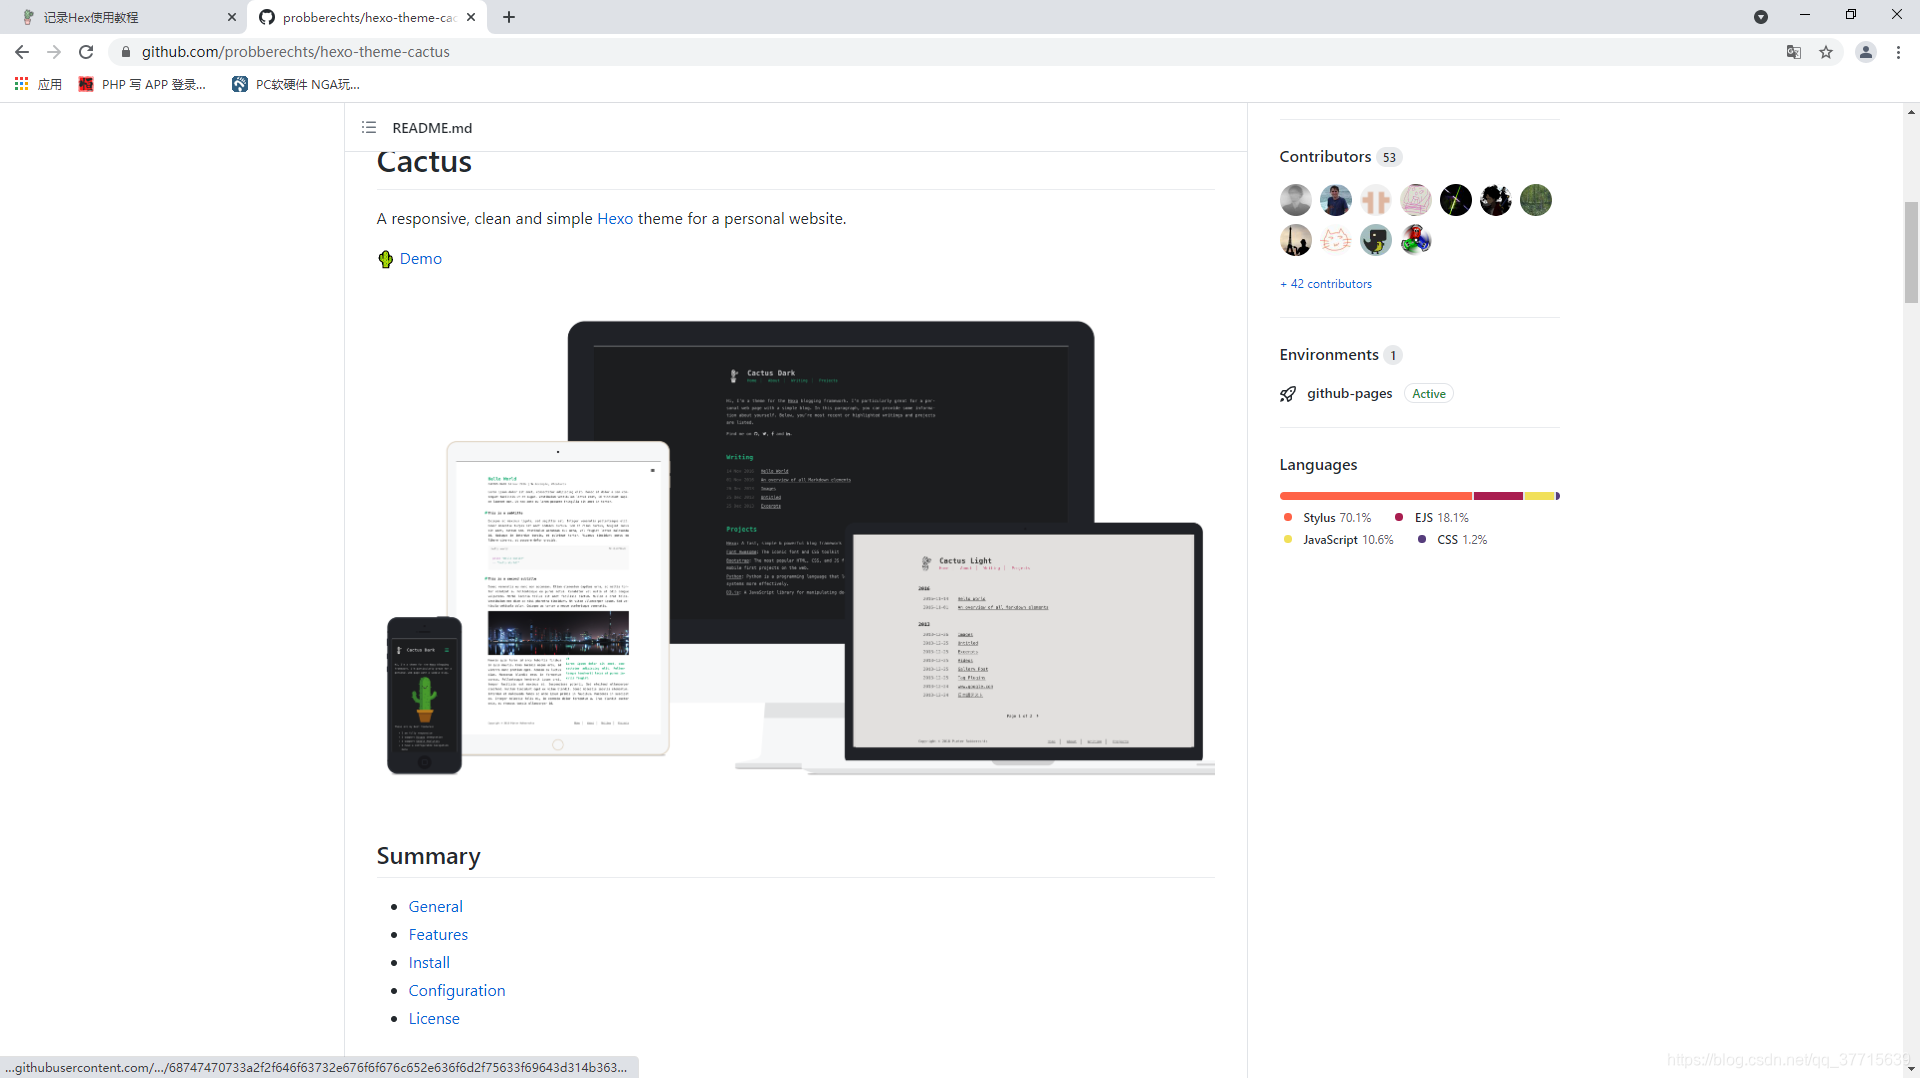Click the orange Stylus segment of language bar
Screen dimensions: 1920x1078
(x=1376, y=496)
